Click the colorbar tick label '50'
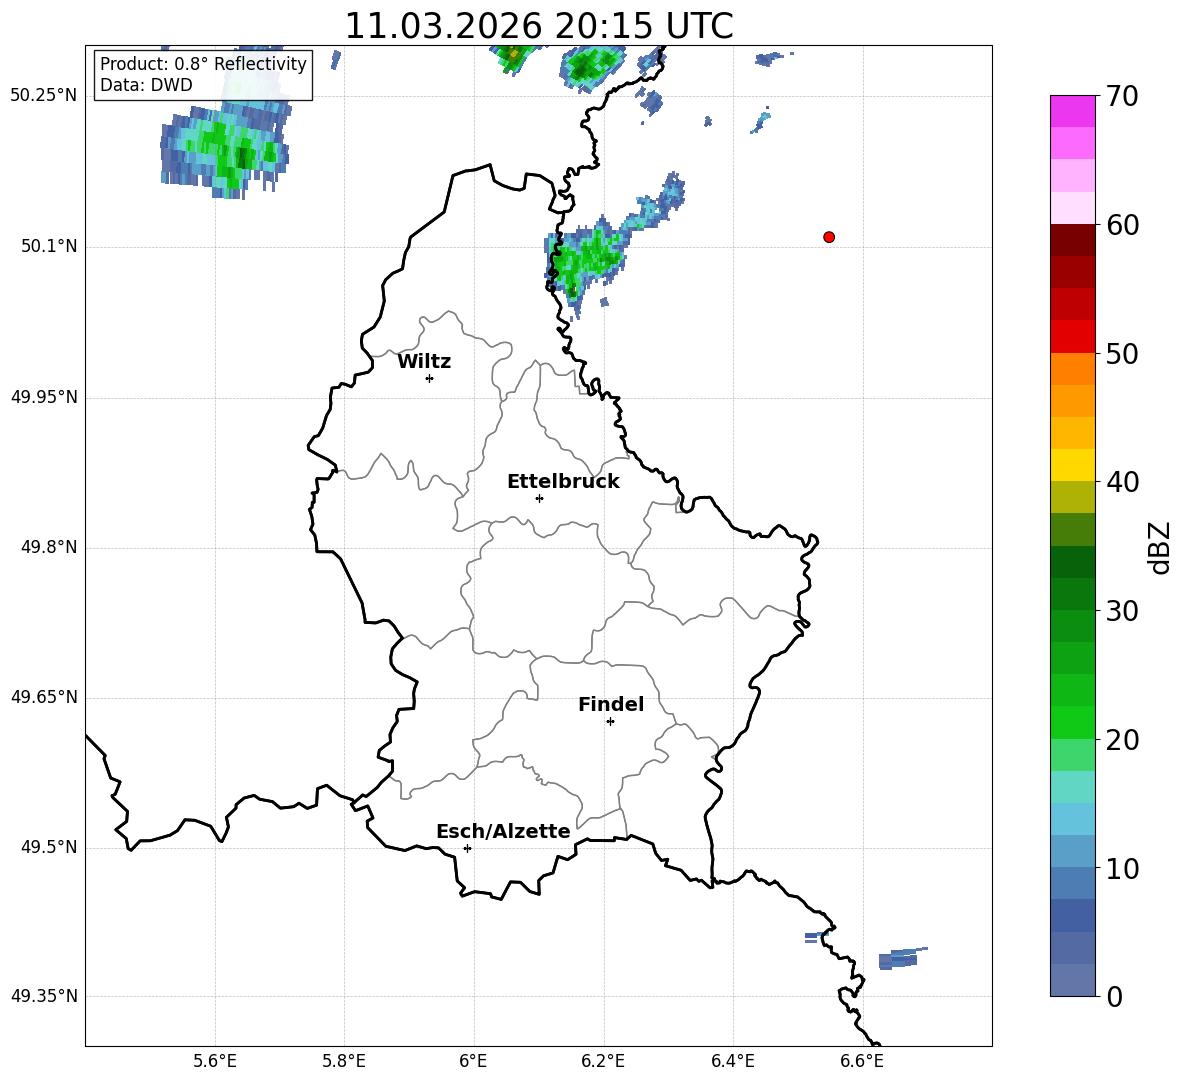This screenshot has width=1184, height=1081. coord(1122,353)
